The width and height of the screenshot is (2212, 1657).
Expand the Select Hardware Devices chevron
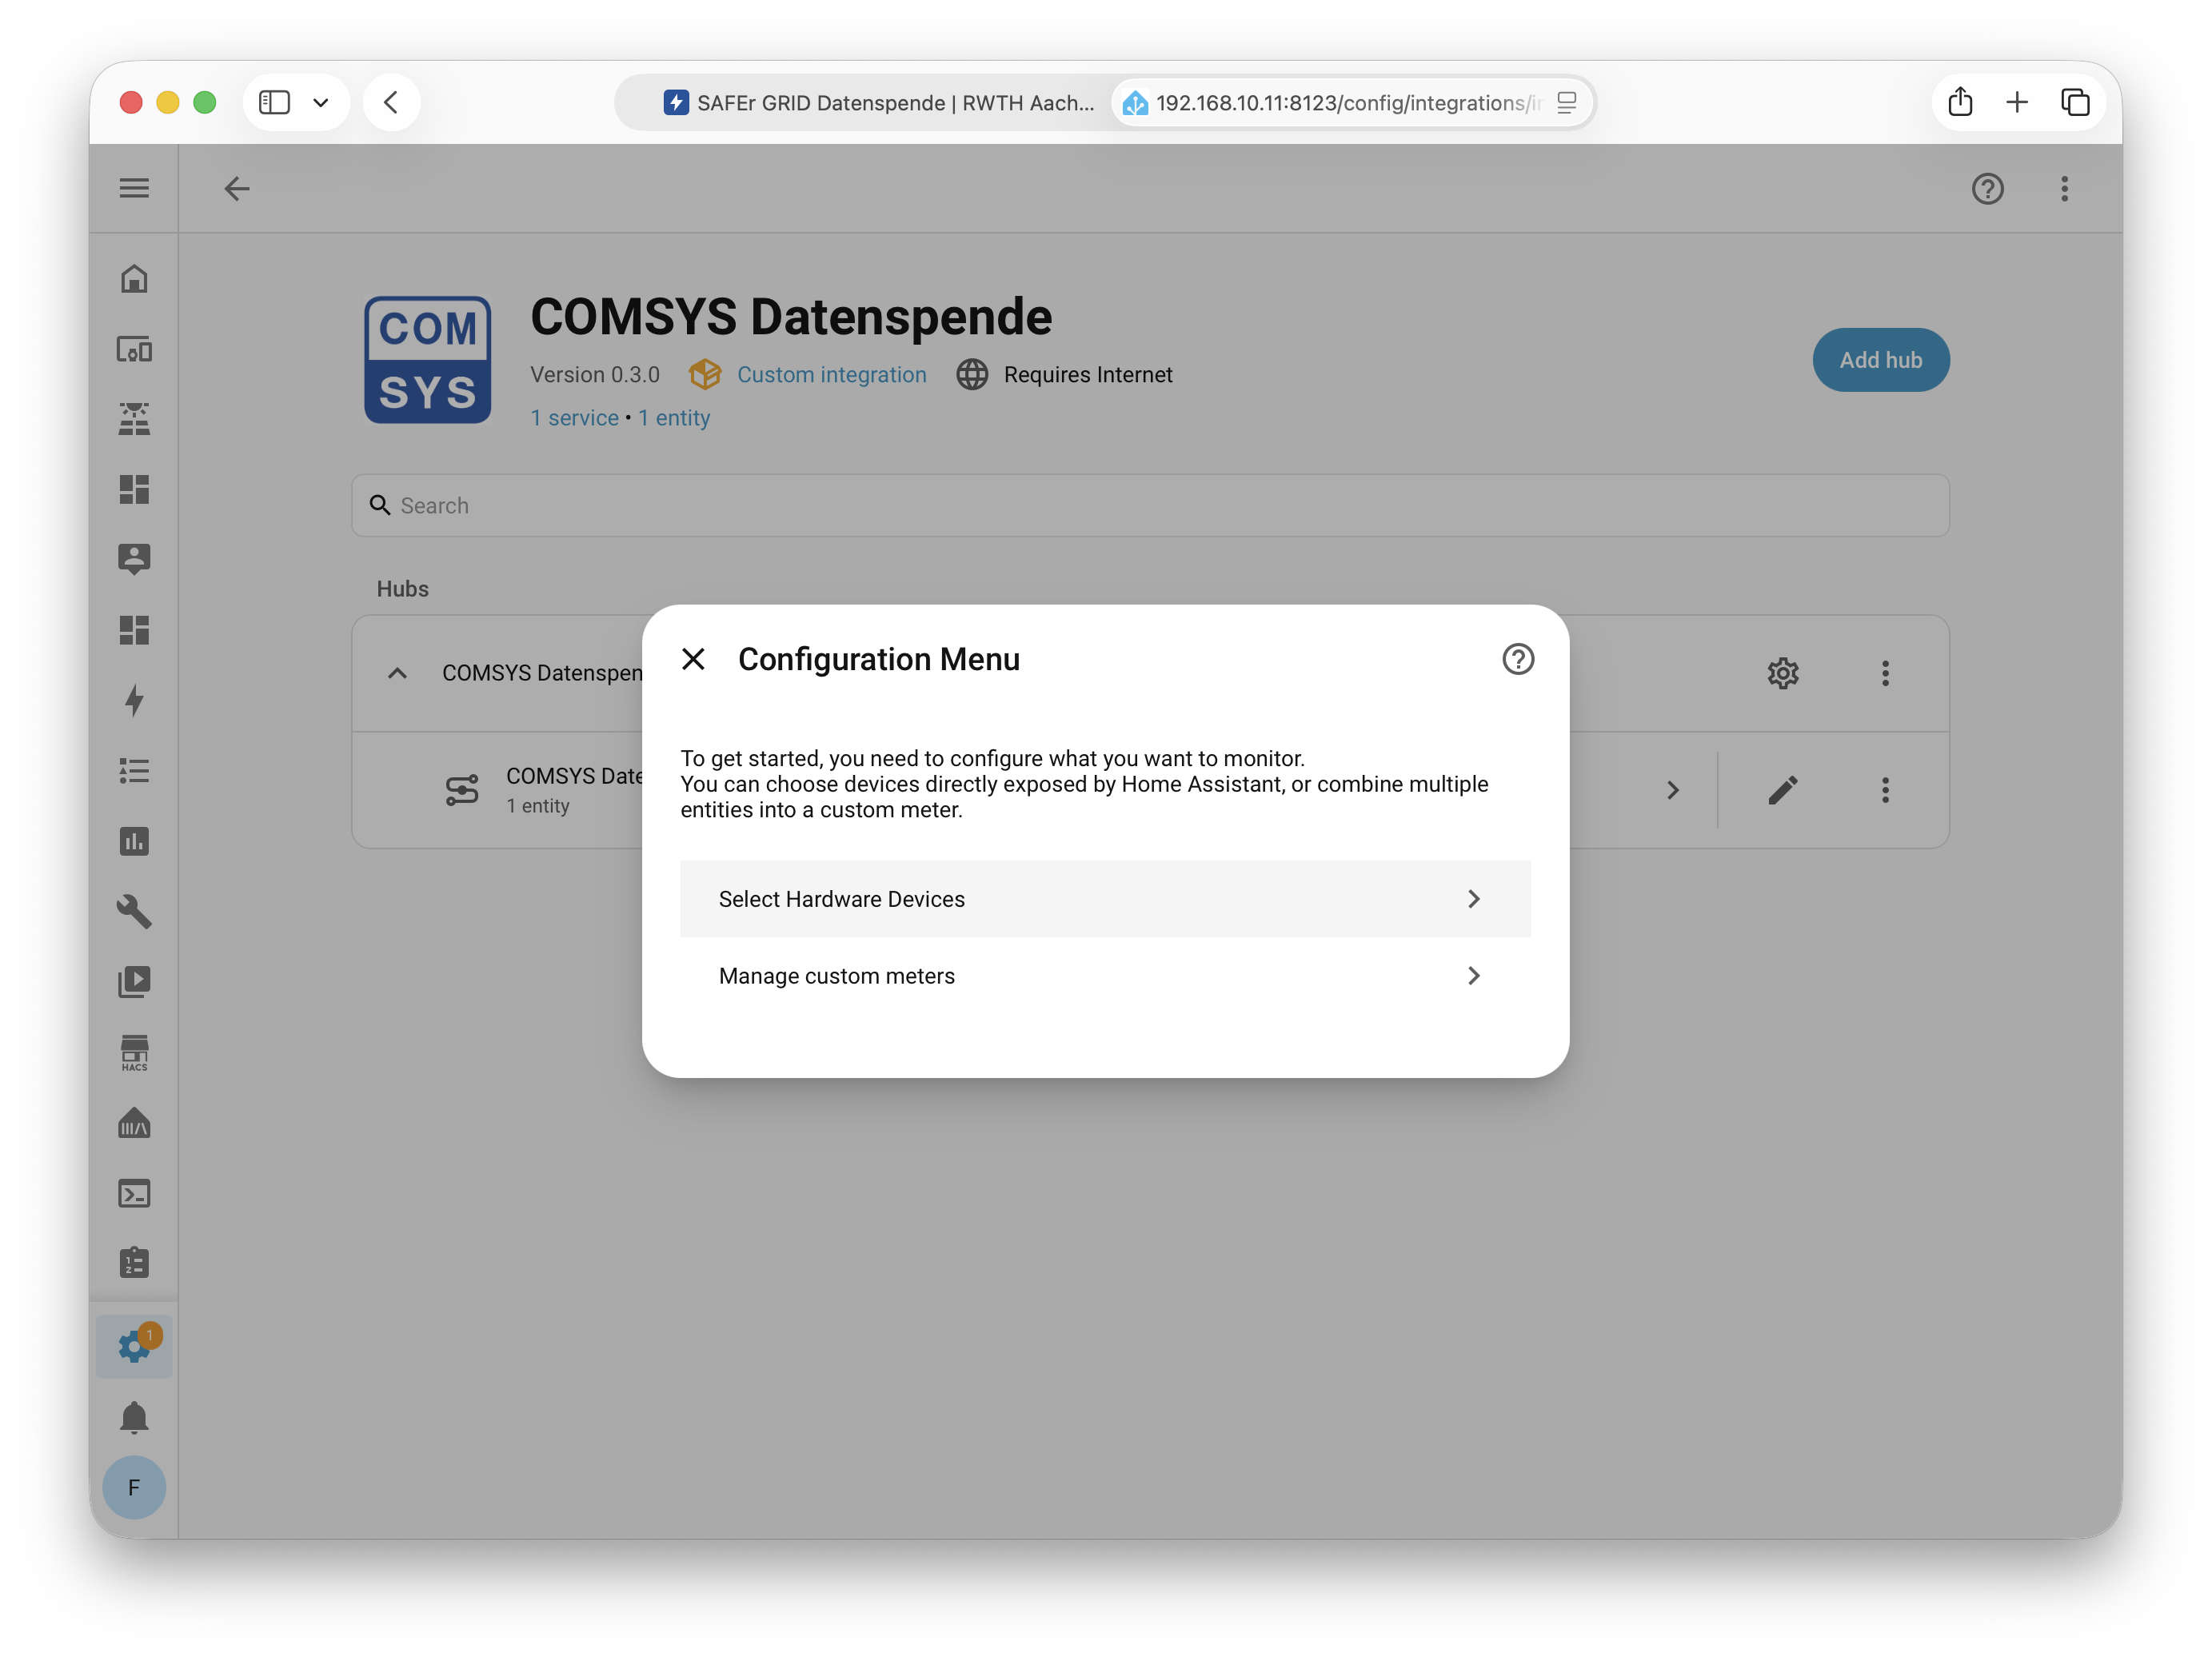pos(1473,899)
